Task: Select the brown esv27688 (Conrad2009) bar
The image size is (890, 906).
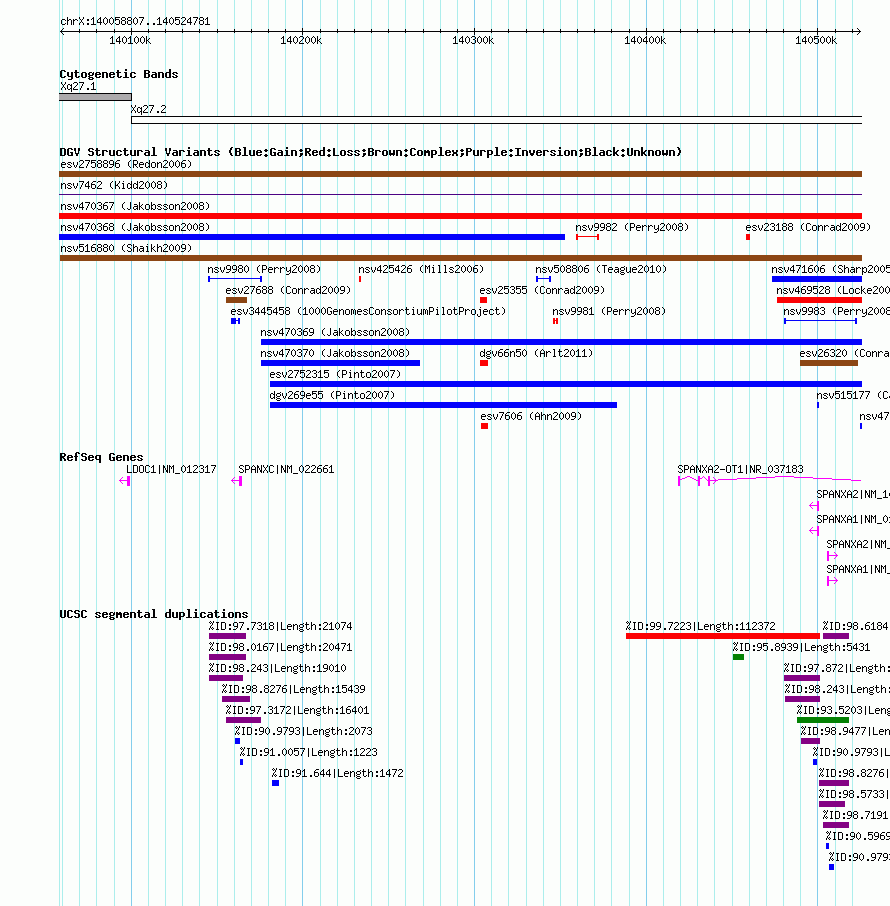Action: 236,300
